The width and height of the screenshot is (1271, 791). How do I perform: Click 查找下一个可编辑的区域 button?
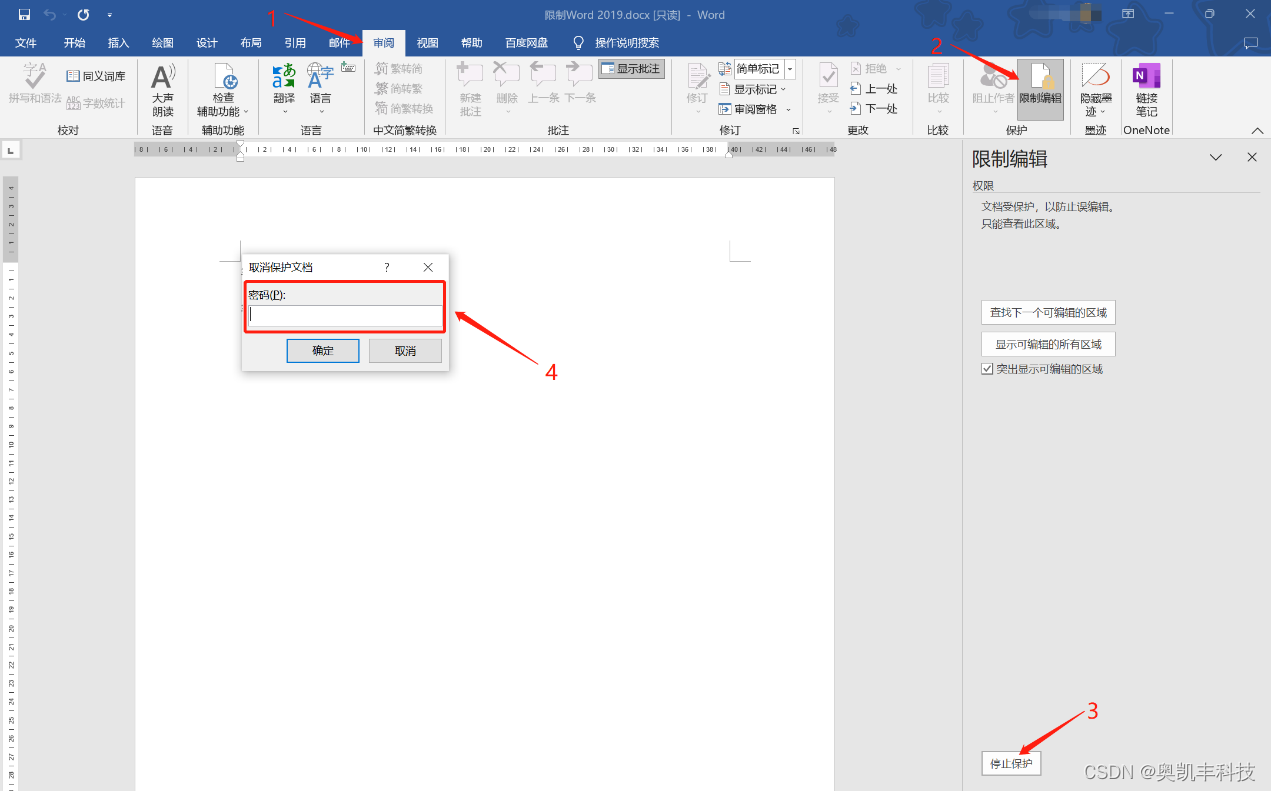tap(1049, 313)
